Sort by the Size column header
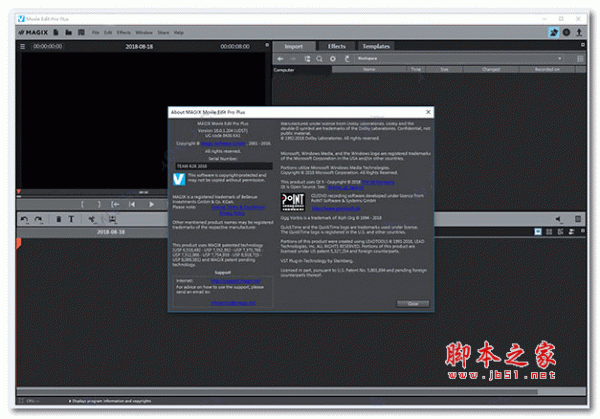 point(444,69)
